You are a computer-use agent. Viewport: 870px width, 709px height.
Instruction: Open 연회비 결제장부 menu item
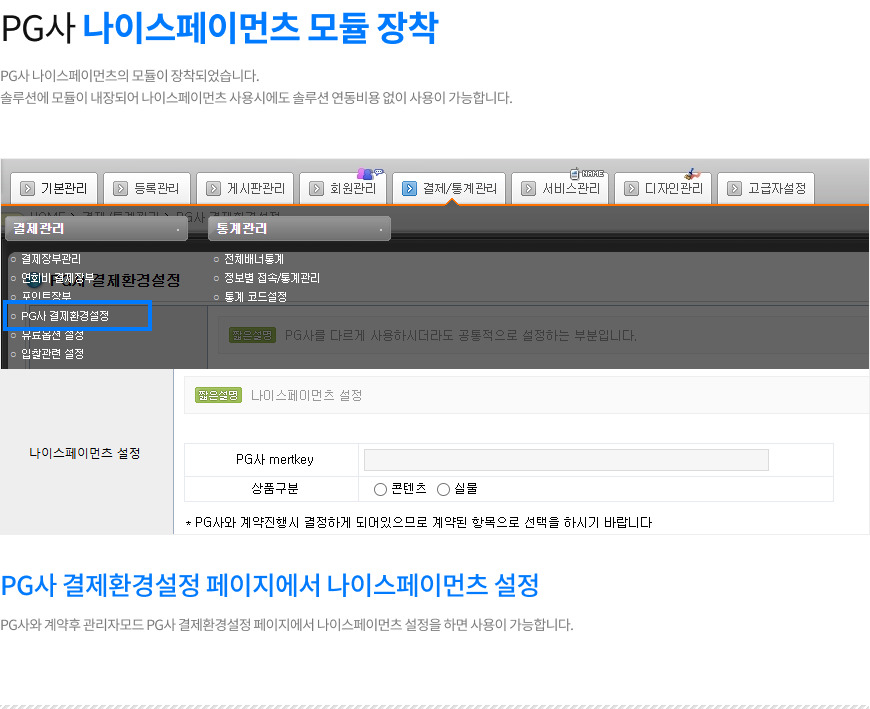[x=58, y=278]
